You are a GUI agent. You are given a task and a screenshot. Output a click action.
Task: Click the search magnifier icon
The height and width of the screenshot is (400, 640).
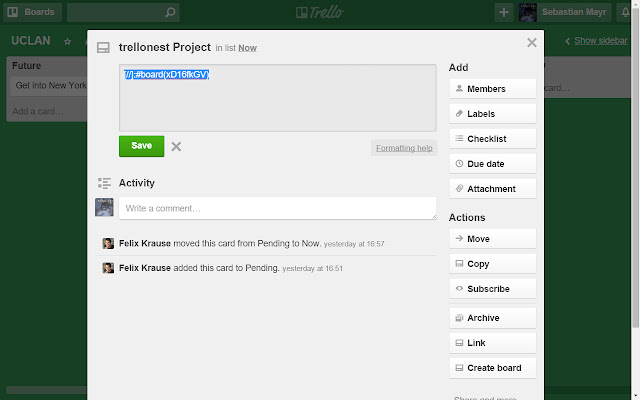tap(170, 12)
